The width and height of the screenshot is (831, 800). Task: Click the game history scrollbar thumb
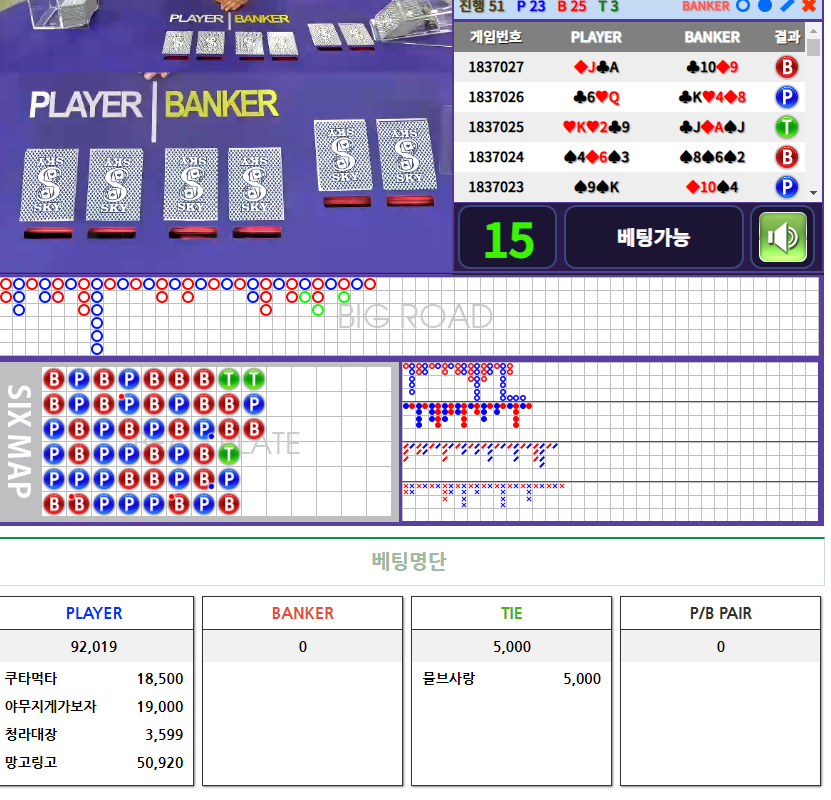(813, 47)
